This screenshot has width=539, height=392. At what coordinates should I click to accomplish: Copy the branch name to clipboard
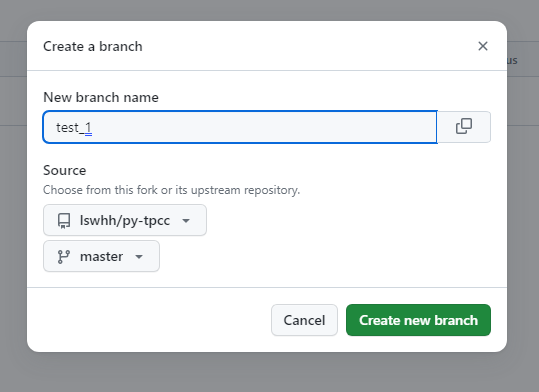(x=464, y=127)
